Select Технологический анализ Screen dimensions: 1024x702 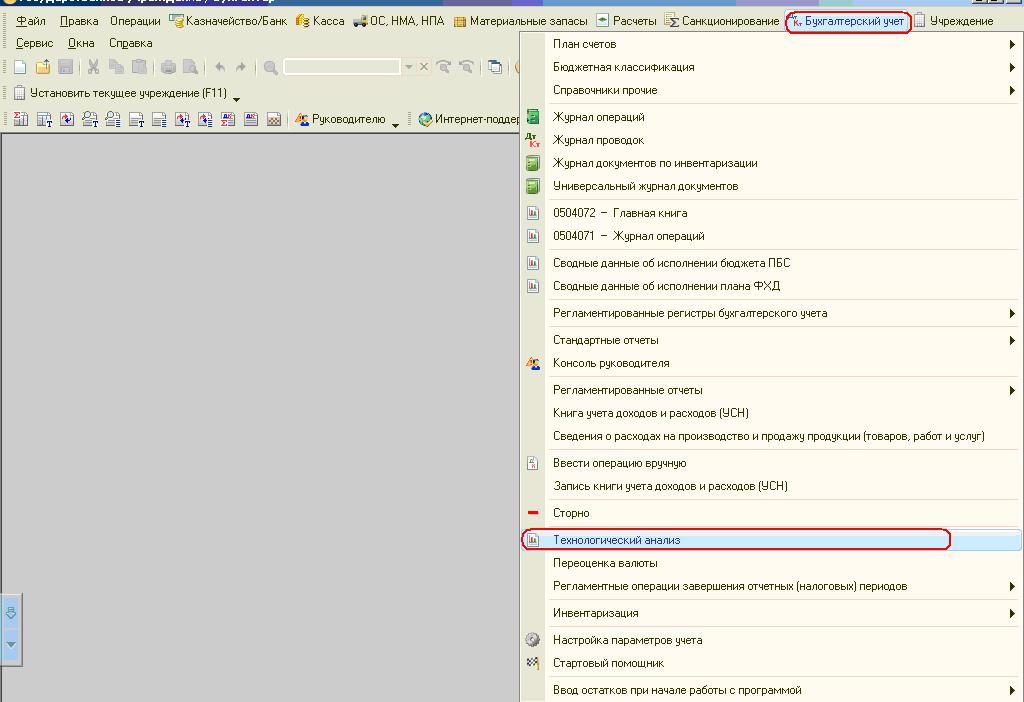pos(772,540)
